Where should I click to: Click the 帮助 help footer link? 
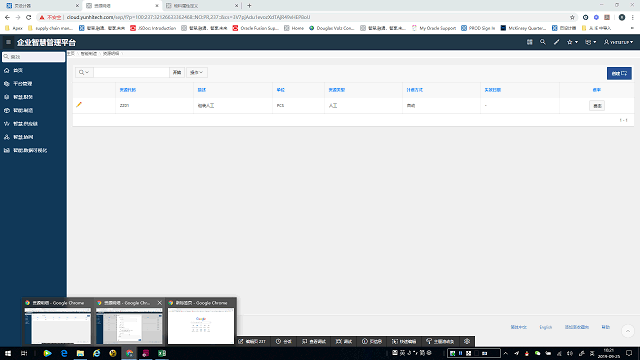[x=606, y=327]
